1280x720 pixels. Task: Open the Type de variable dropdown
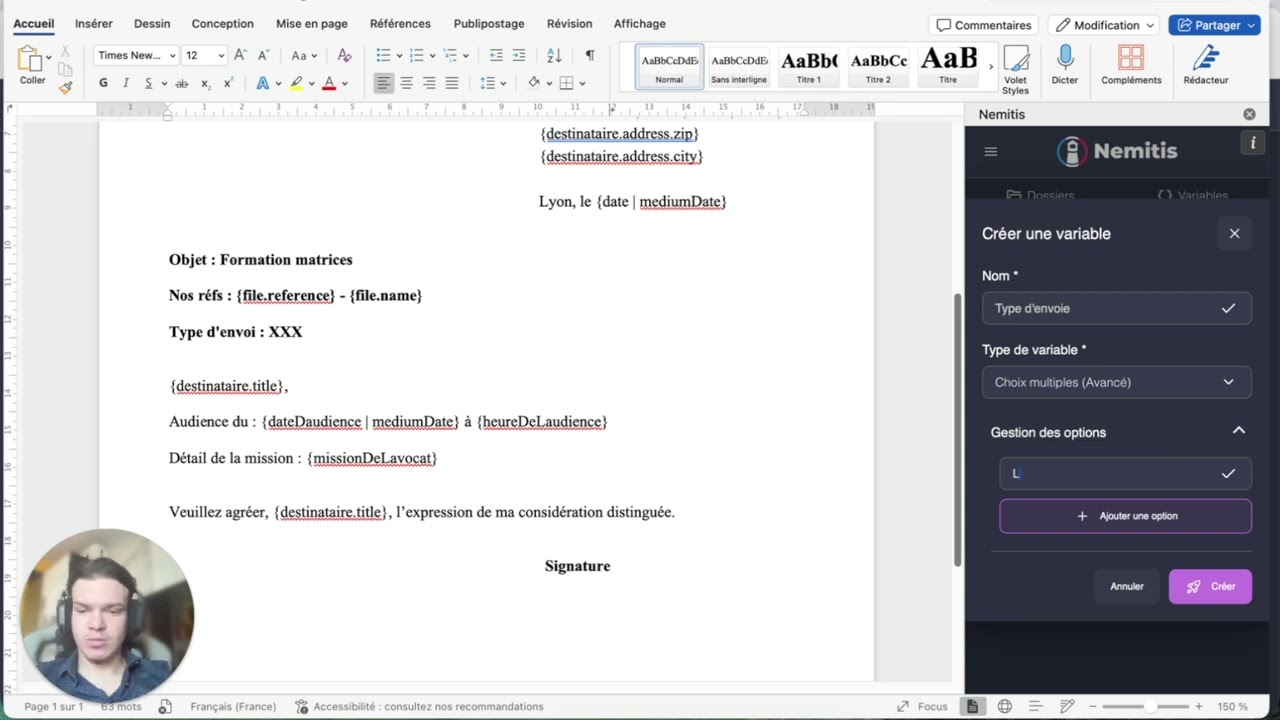[x=1116, y=382]
